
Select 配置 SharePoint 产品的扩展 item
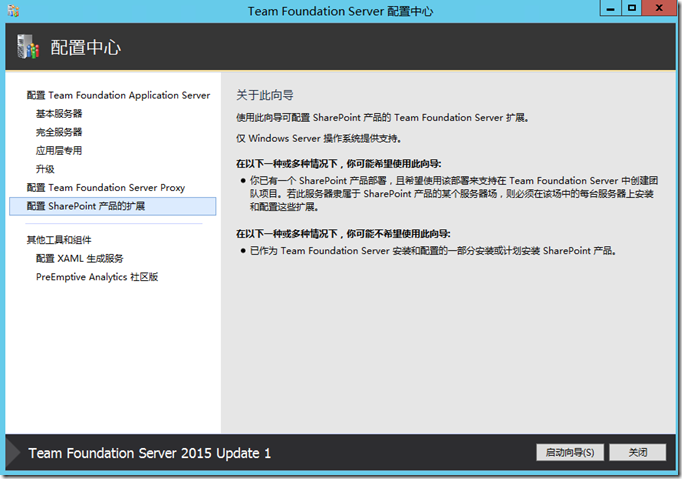click(x=113, y=206)
